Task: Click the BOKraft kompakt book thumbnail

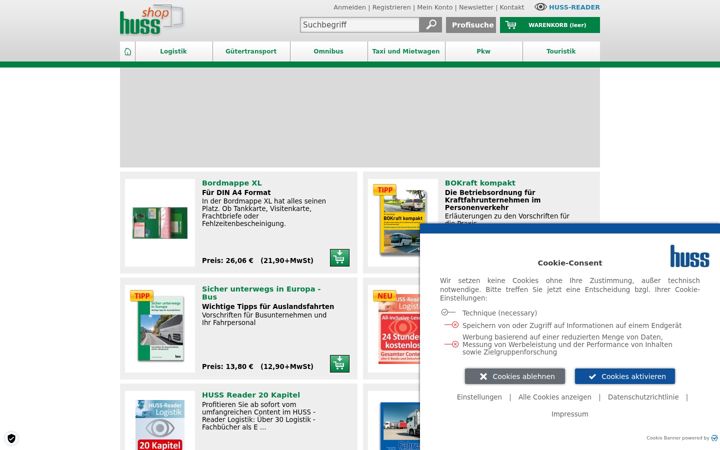Action: coord(399,223)
